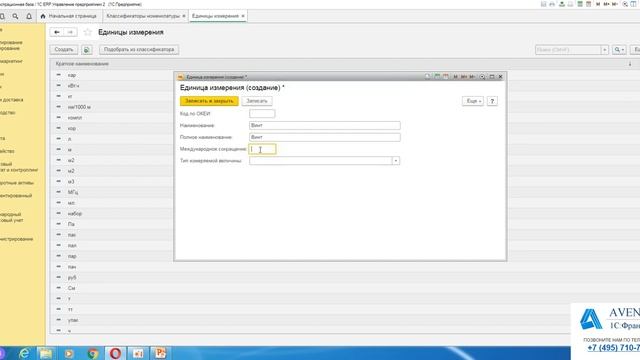
Task: Click the Print icon in the top title bar
Action: [x=552, y=4]
